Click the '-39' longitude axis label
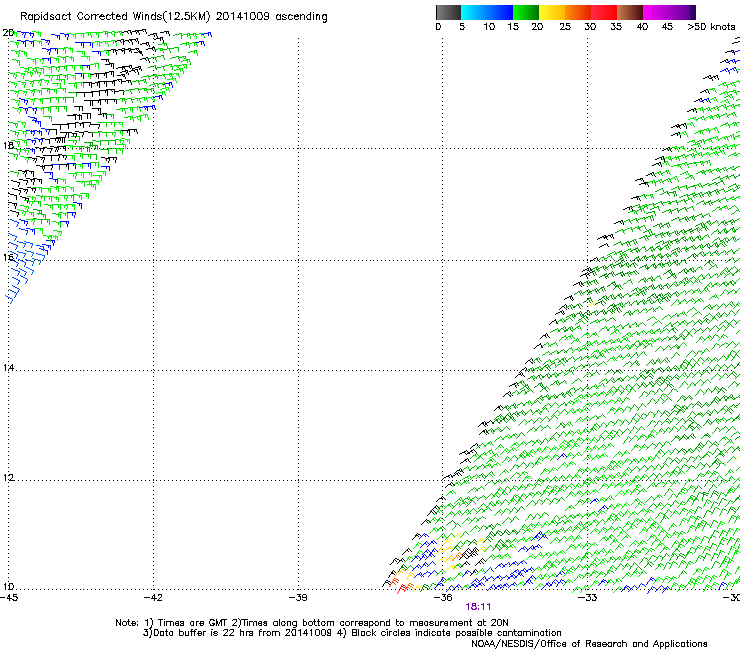Viewport: 740px width, 650px height. point(298,598)
